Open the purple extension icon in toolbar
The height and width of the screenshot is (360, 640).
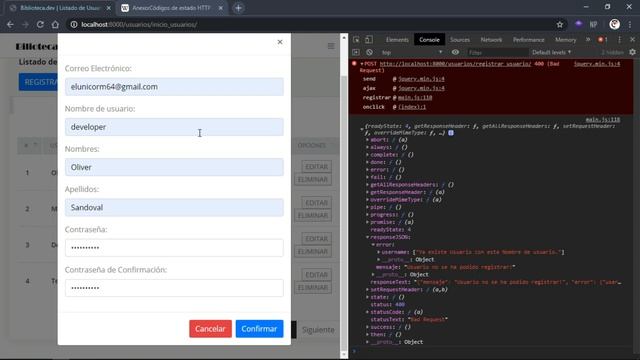(578, 24)
